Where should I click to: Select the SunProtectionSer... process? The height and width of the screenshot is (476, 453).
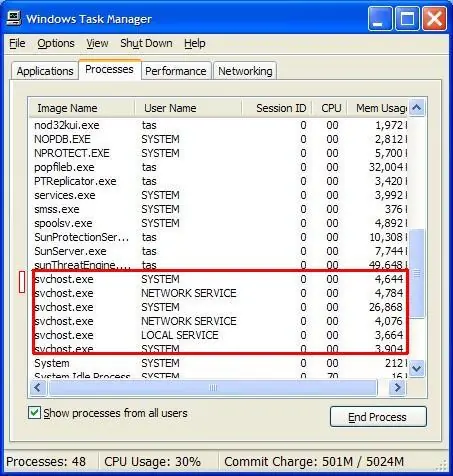click(218, 237)
